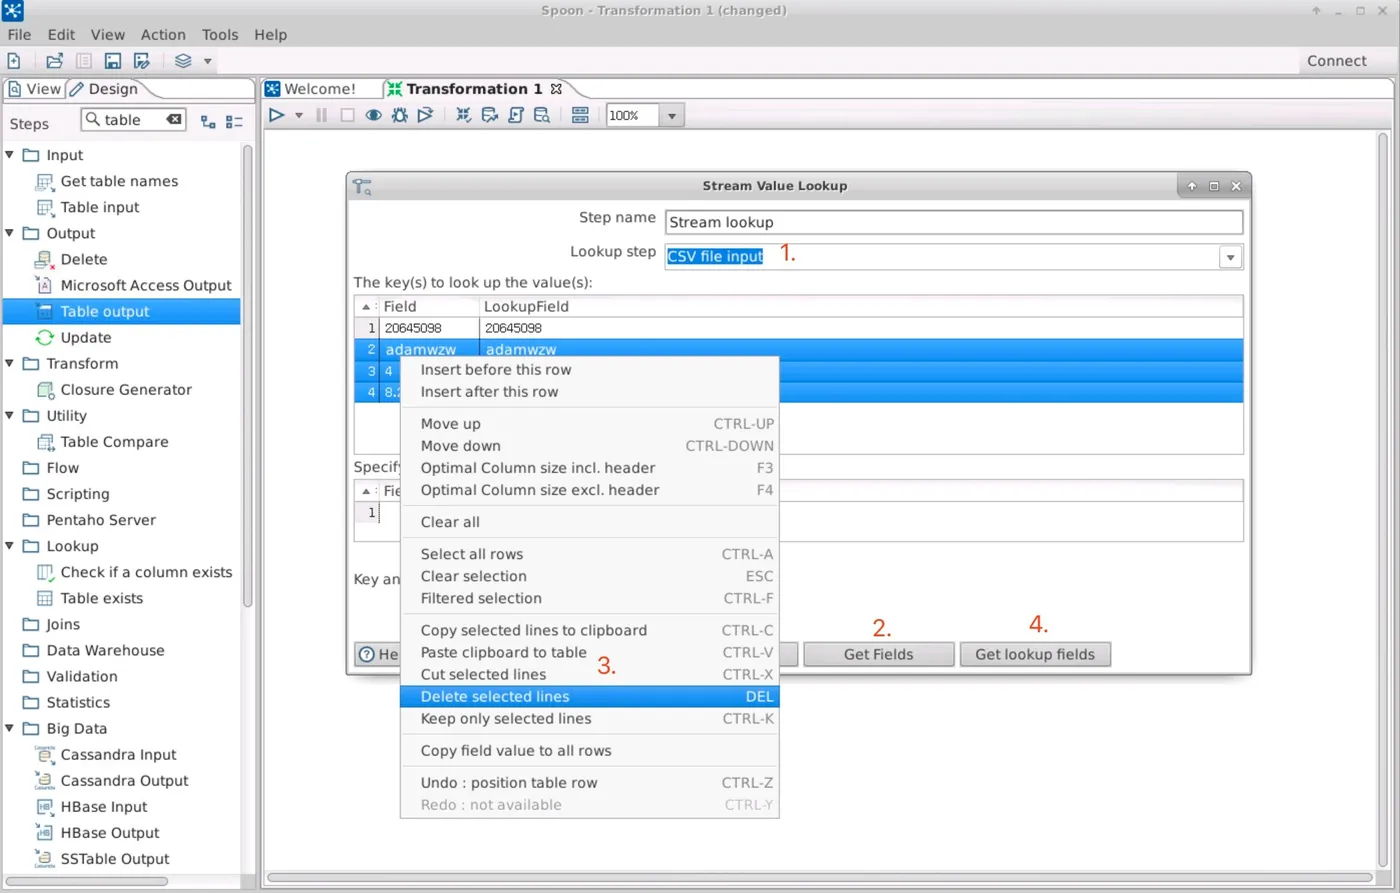
Task: Collapse the Lookup folder
Action: coord(10,546)
